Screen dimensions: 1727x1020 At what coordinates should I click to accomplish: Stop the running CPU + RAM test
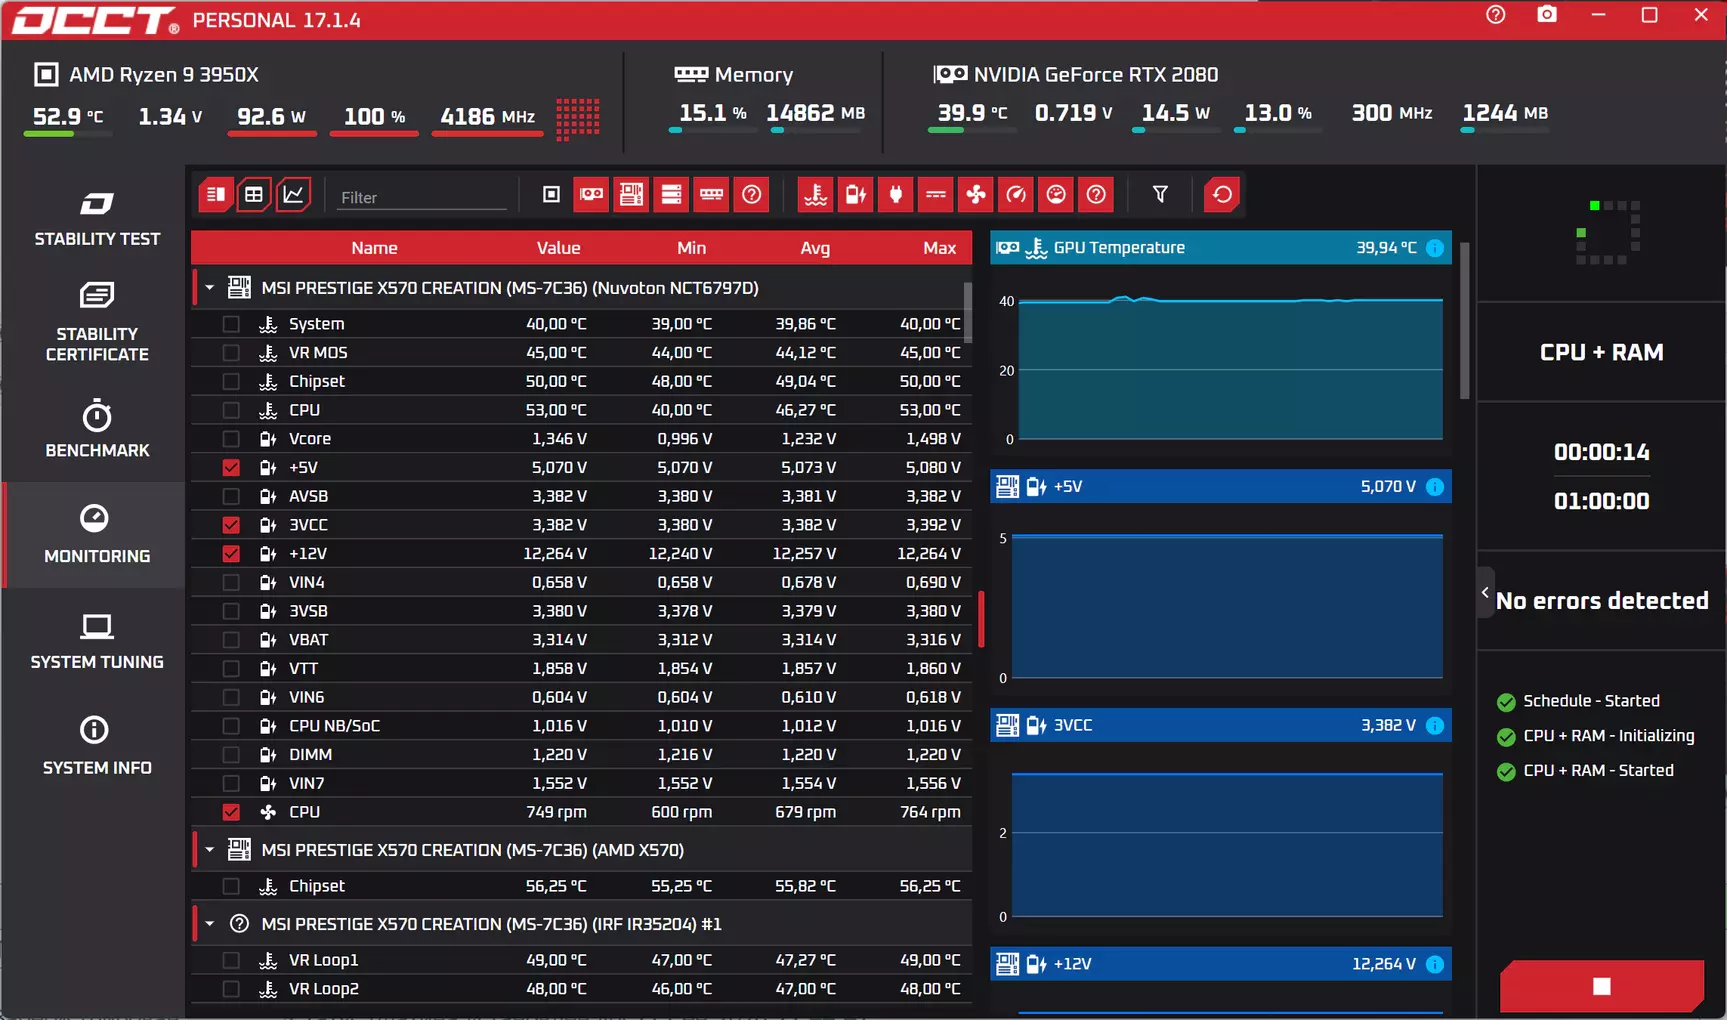pos(1602,986)
